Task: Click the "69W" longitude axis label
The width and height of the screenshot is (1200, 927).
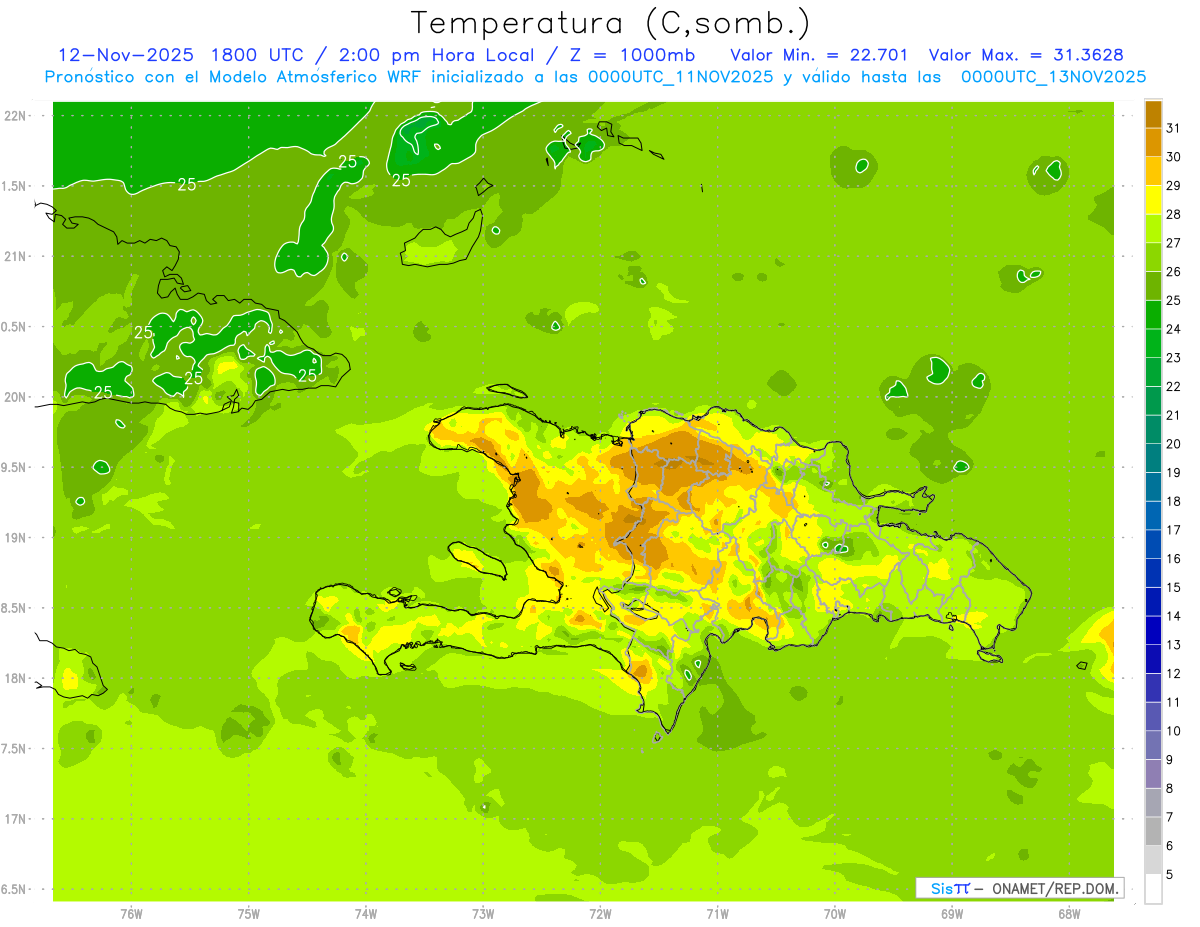Action: [952, 913]
